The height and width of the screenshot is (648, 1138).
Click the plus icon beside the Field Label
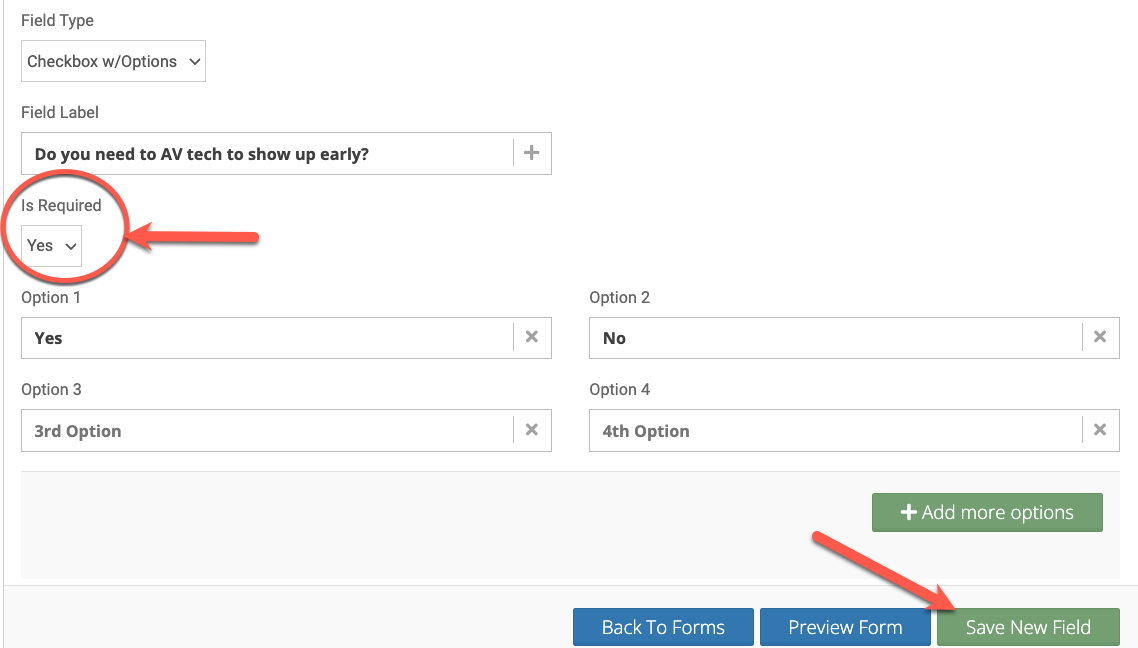(x=531, y=153)
